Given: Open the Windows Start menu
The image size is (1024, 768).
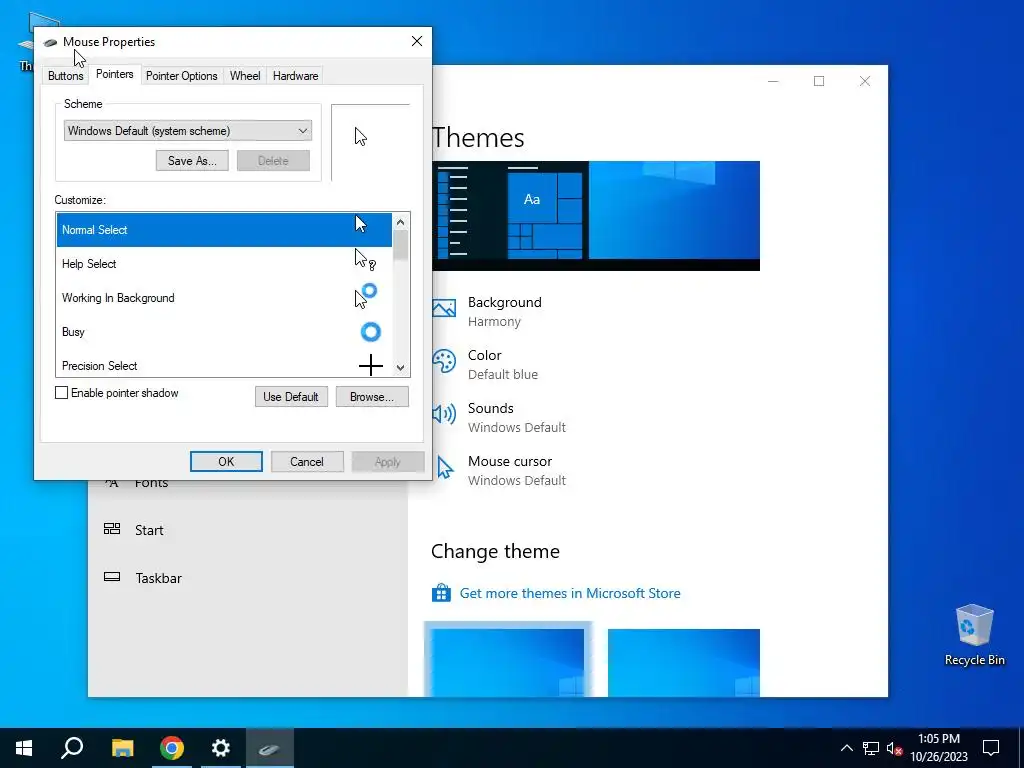Looking at the screenshot, I should click(24, 748).
